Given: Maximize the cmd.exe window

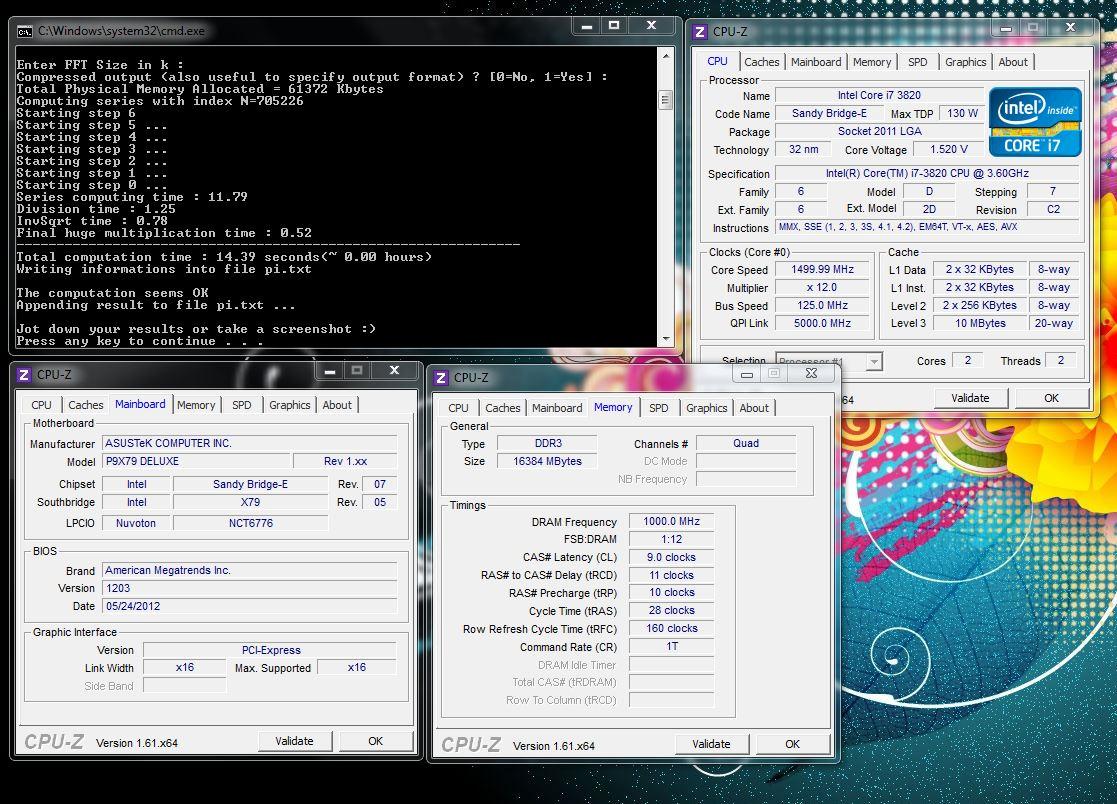Looking at the screenshot, I should point(614,26).
